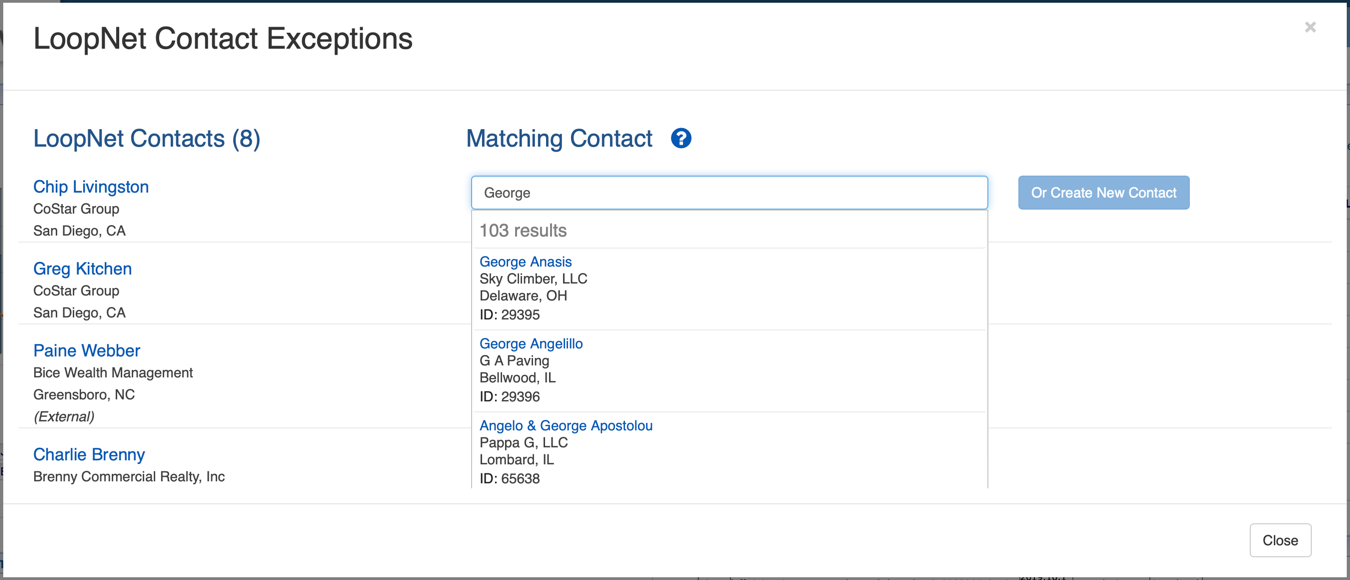1350x580 pixels.
Task: Click the blue help question mark icon
Action: (x=681, y=139)
